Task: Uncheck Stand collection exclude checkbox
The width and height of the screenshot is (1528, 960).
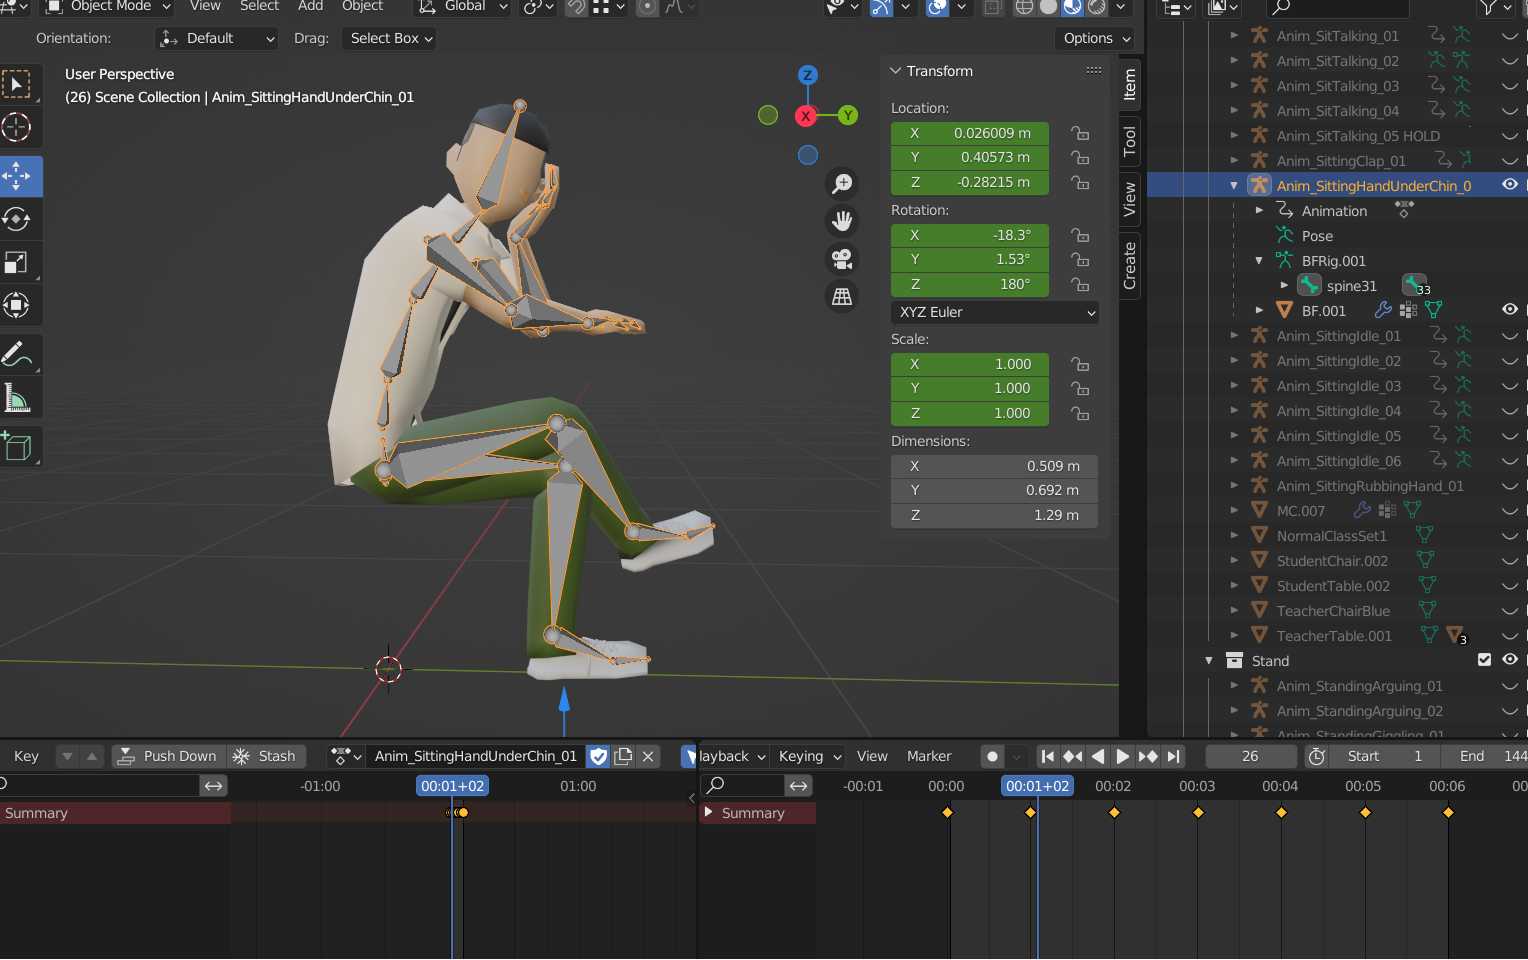Action: (1484, 660)
